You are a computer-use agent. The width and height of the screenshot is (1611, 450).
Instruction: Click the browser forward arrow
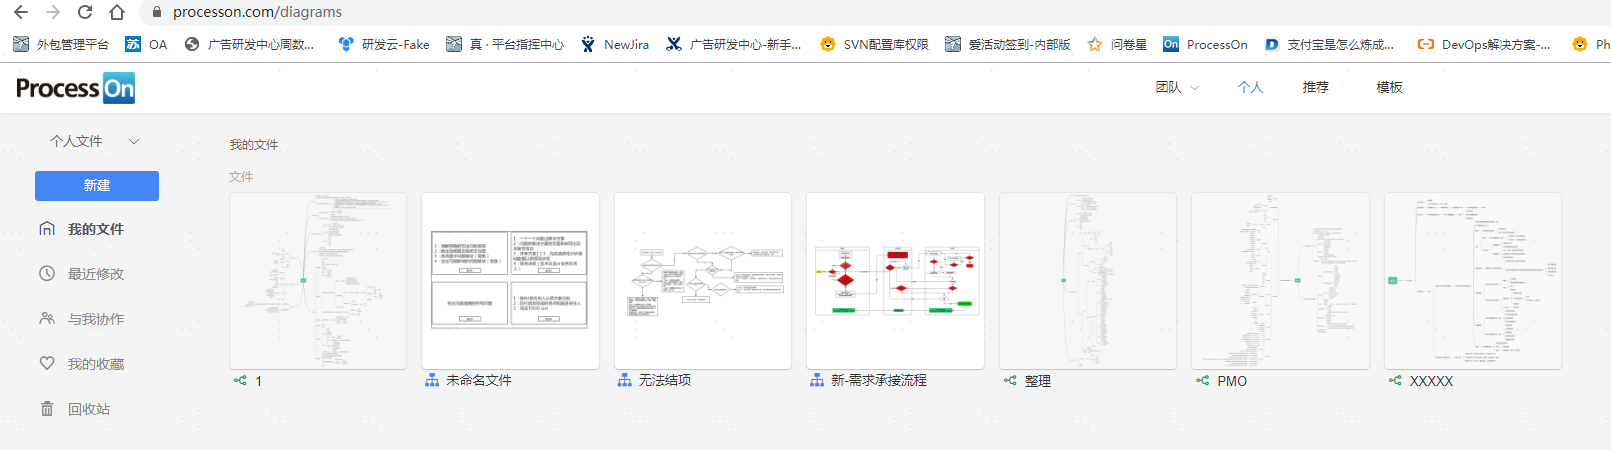(53, 12)
